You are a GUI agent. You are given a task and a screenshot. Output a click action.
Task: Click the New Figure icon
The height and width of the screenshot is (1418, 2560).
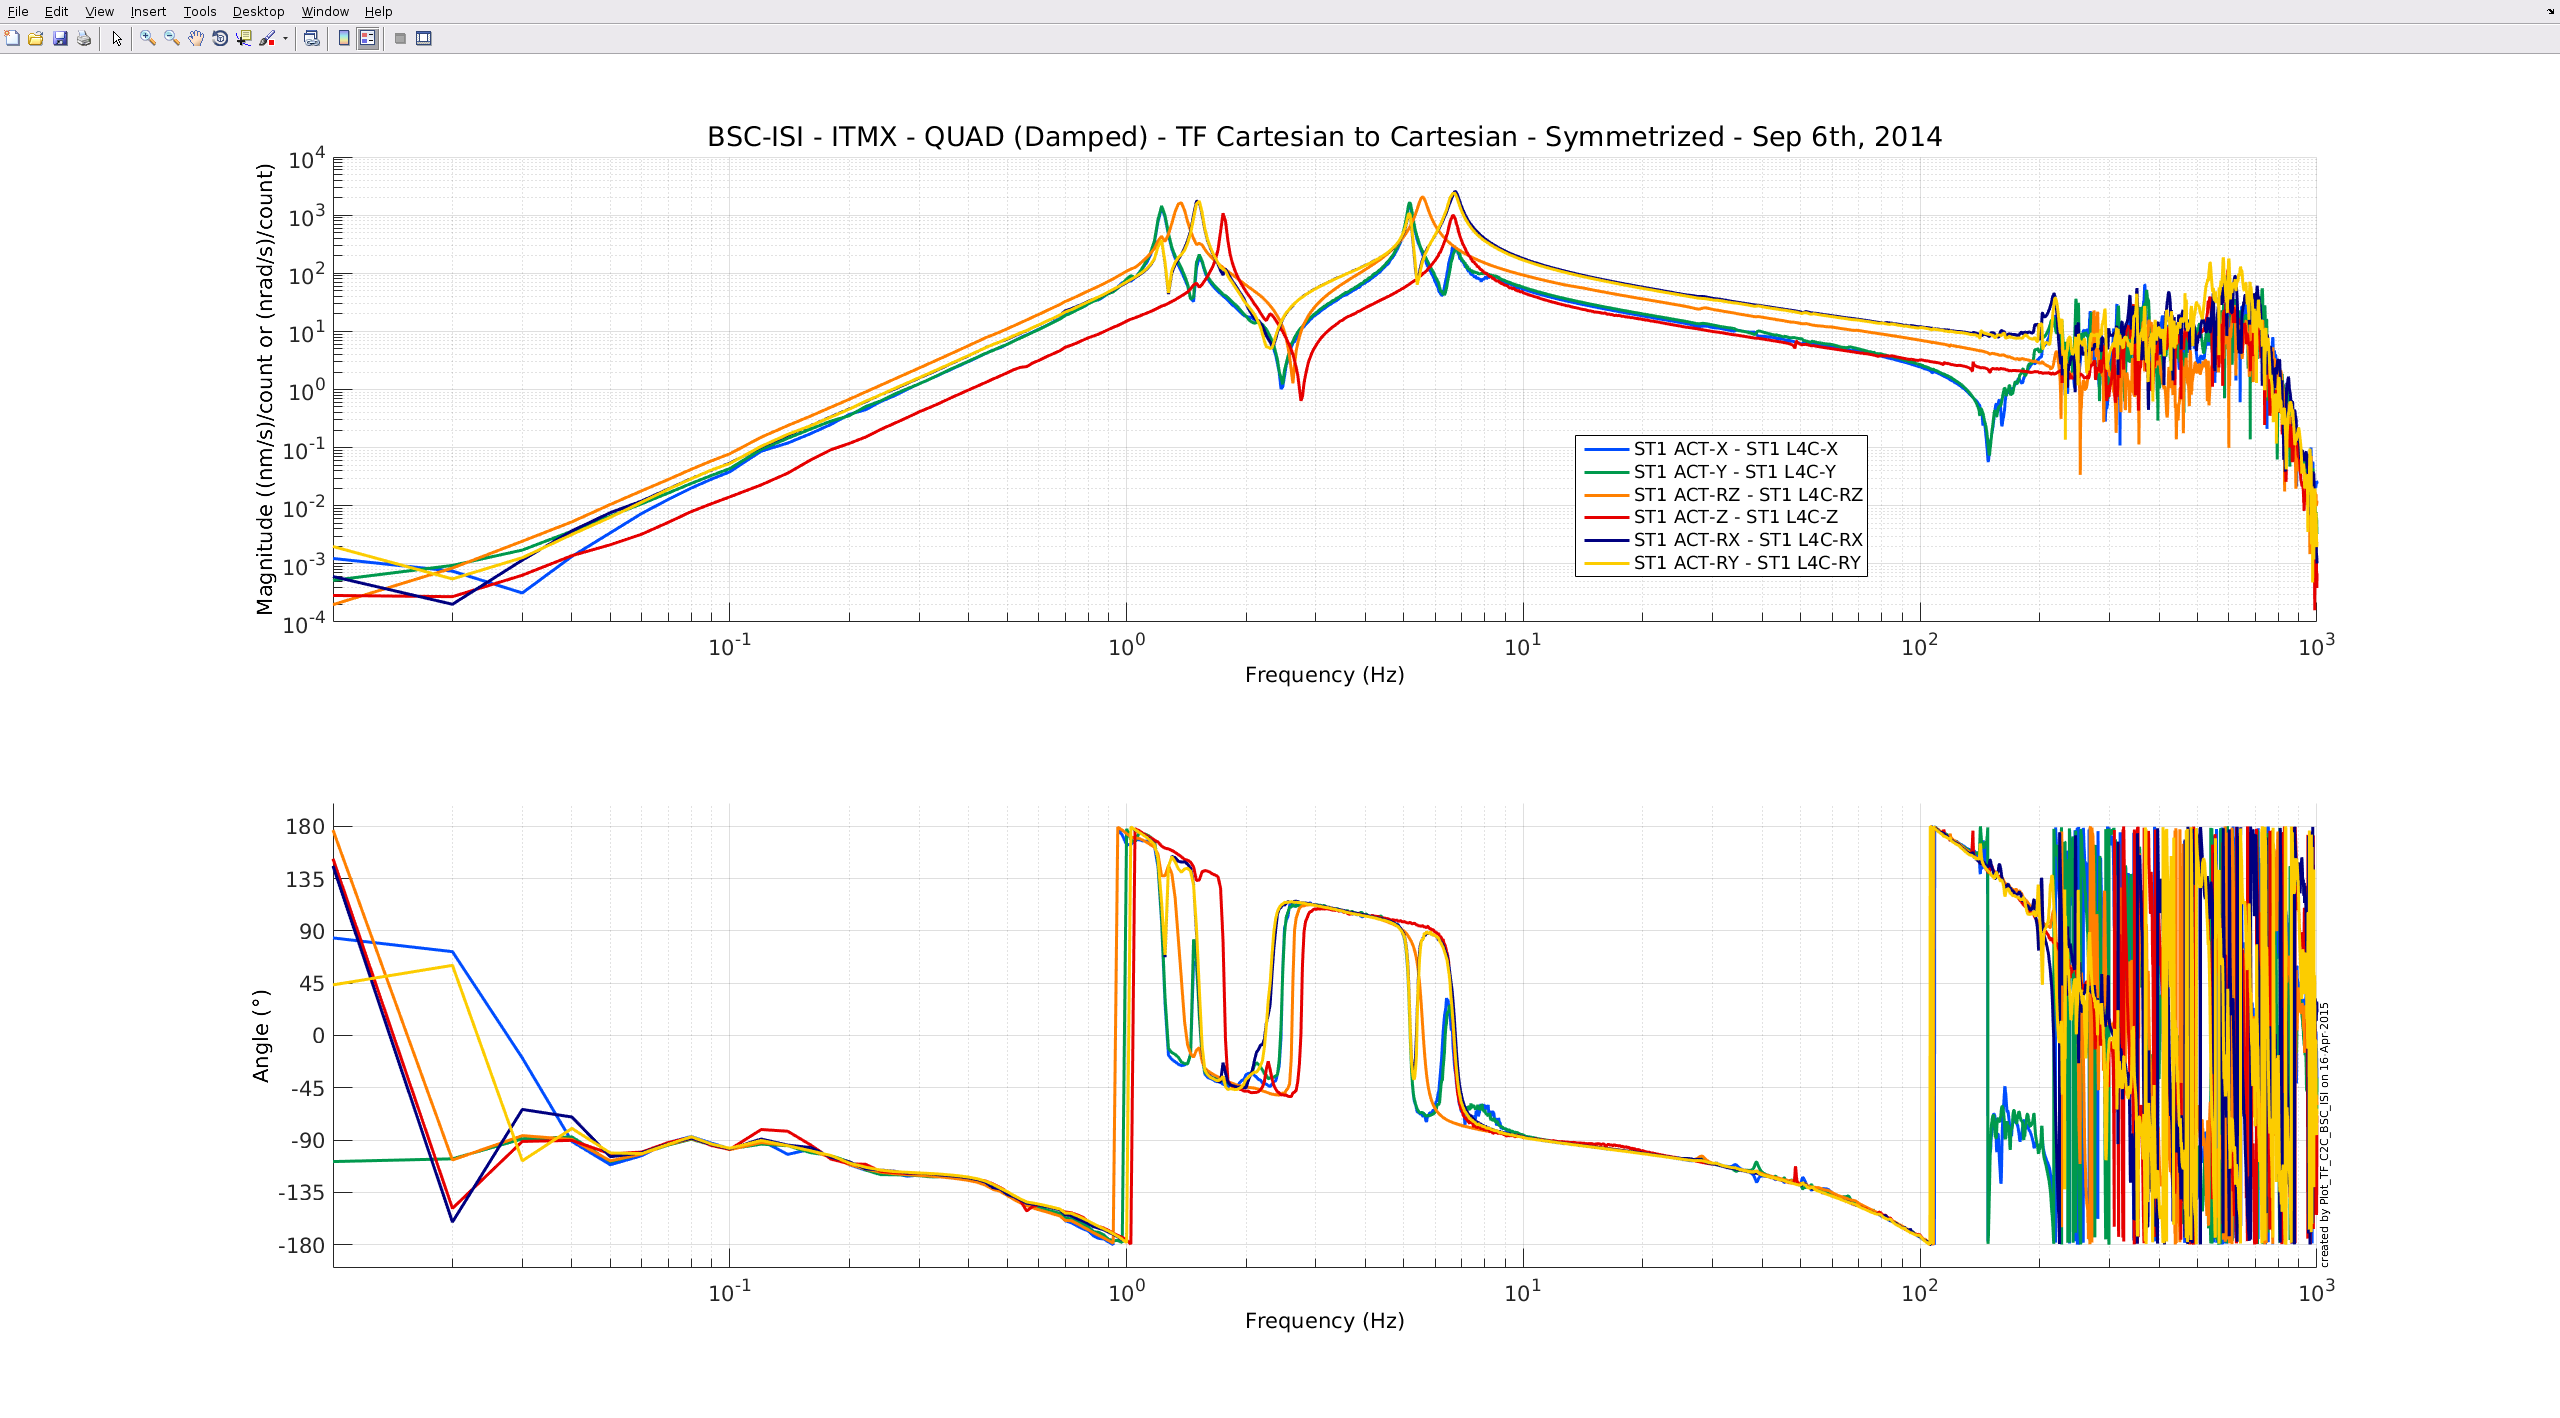pos(12,38)
